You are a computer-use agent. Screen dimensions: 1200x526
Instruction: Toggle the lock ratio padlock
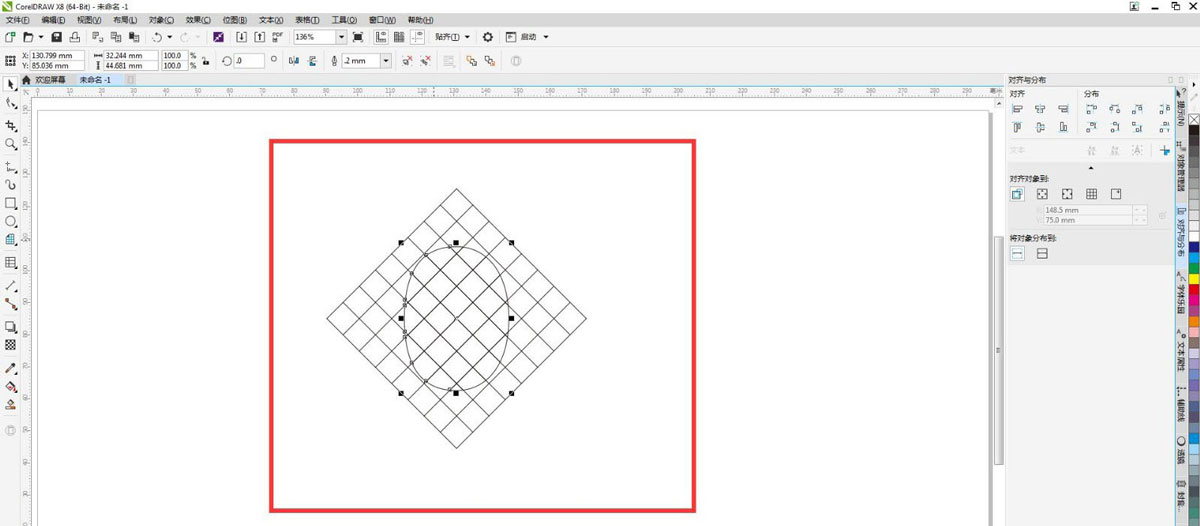205,61
